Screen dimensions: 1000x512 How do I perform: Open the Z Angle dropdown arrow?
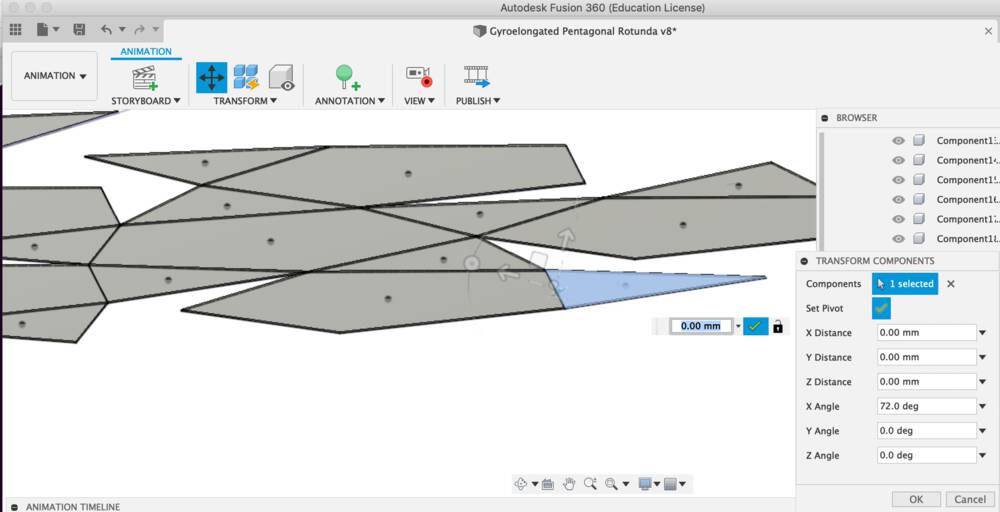coord(983,455)
